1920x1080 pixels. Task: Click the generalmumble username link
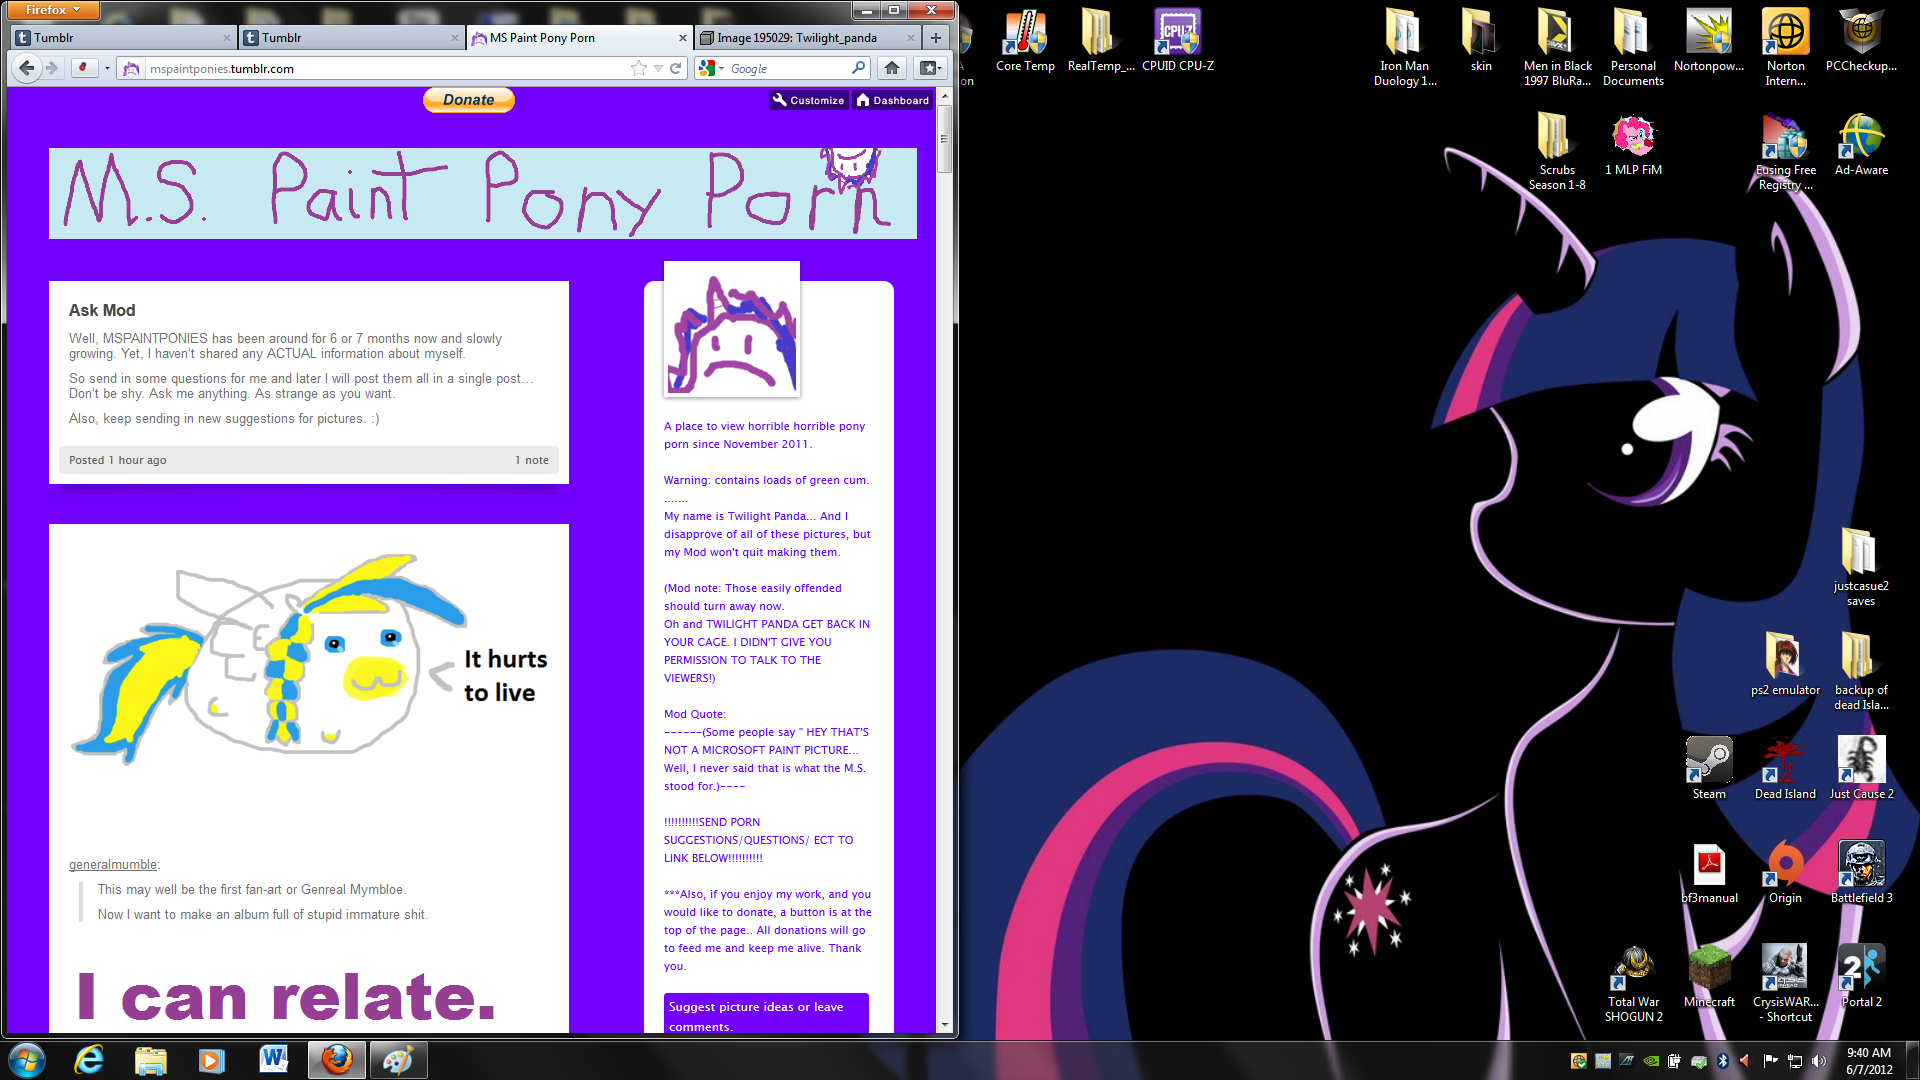click(x=112, y=864)
